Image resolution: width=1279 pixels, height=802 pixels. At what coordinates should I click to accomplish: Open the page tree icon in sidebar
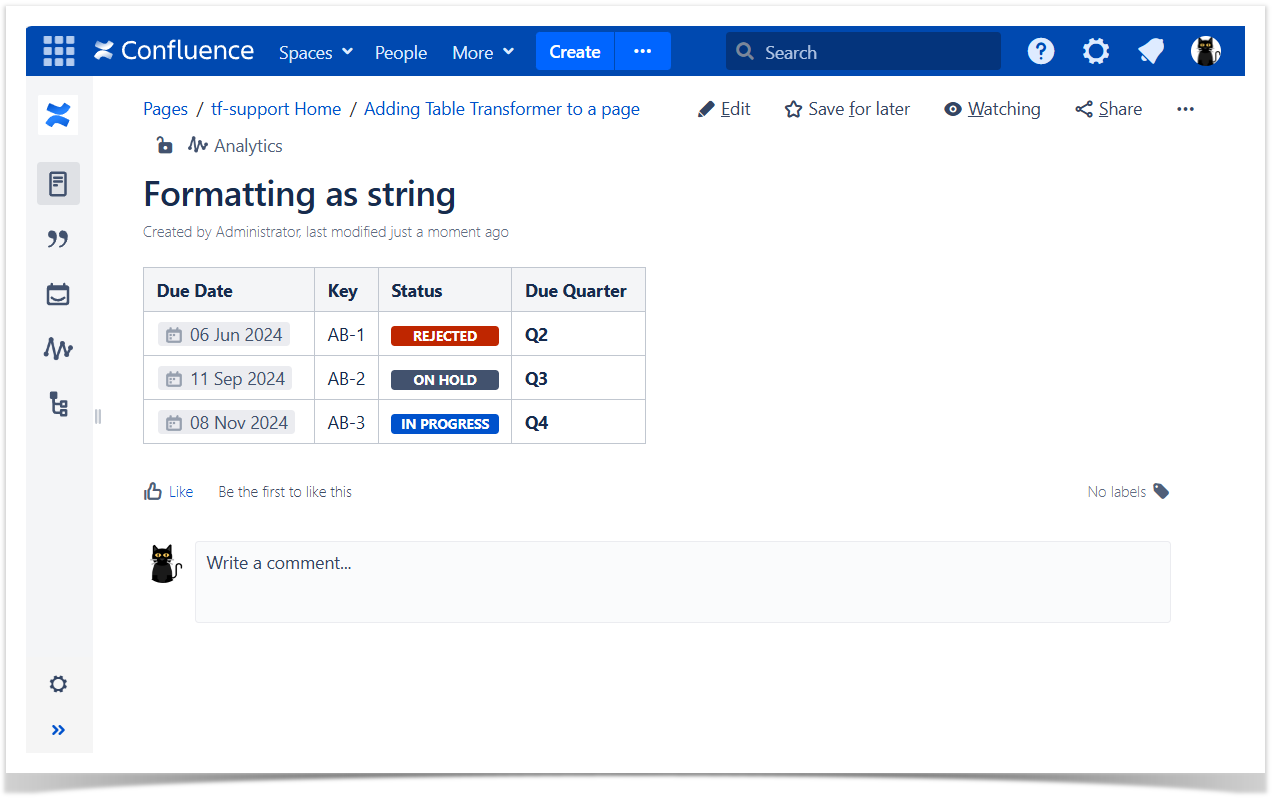(x=58, y=404)
